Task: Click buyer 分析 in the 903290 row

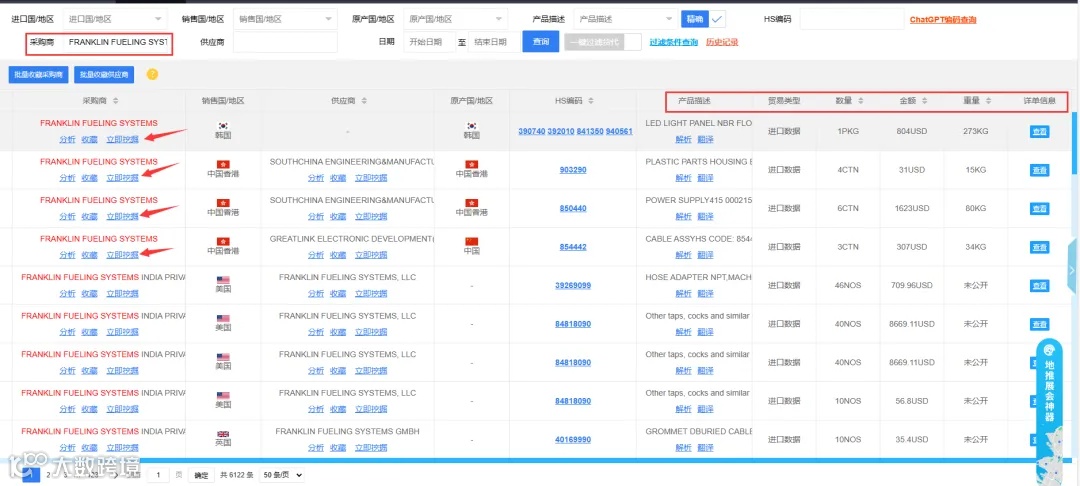Action: tap(68, 178)
